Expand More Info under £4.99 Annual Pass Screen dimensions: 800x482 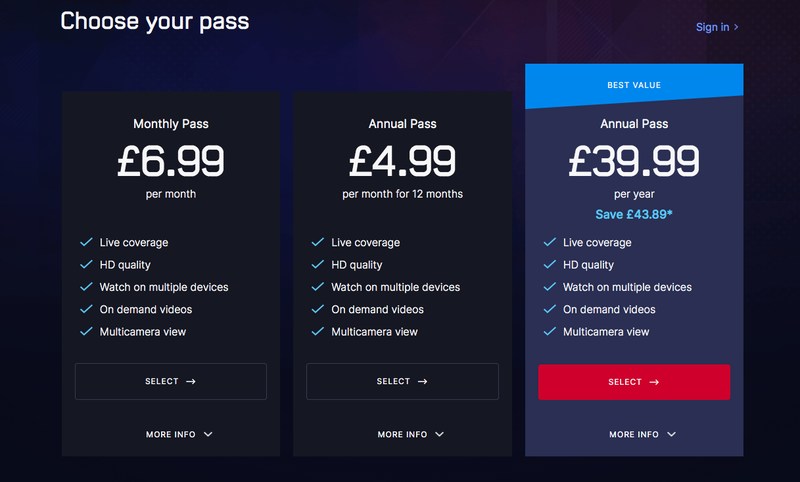click(x=411, y=434)
